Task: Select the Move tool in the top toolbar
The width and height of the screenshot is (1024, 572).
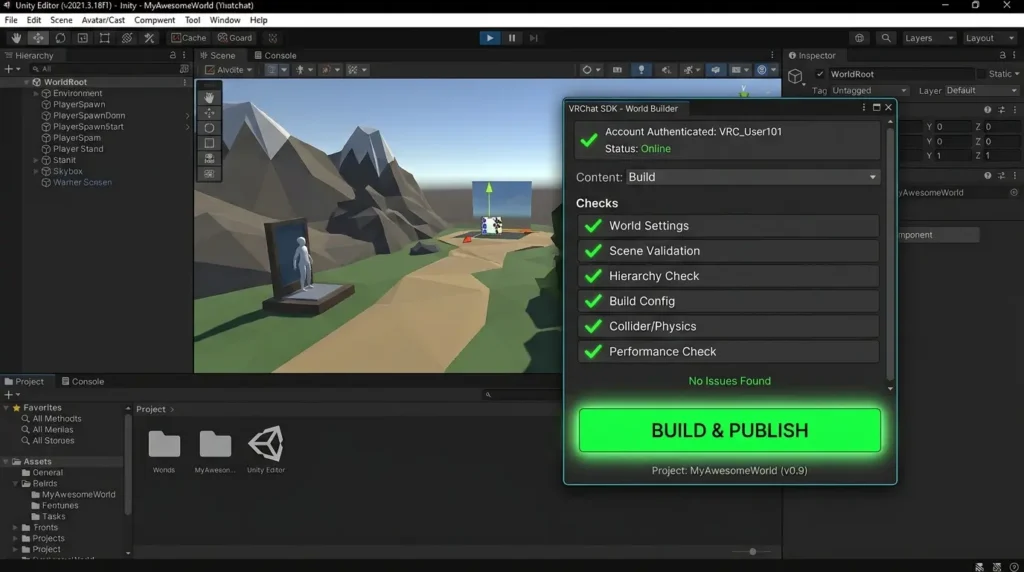Action: click(39, 38)
